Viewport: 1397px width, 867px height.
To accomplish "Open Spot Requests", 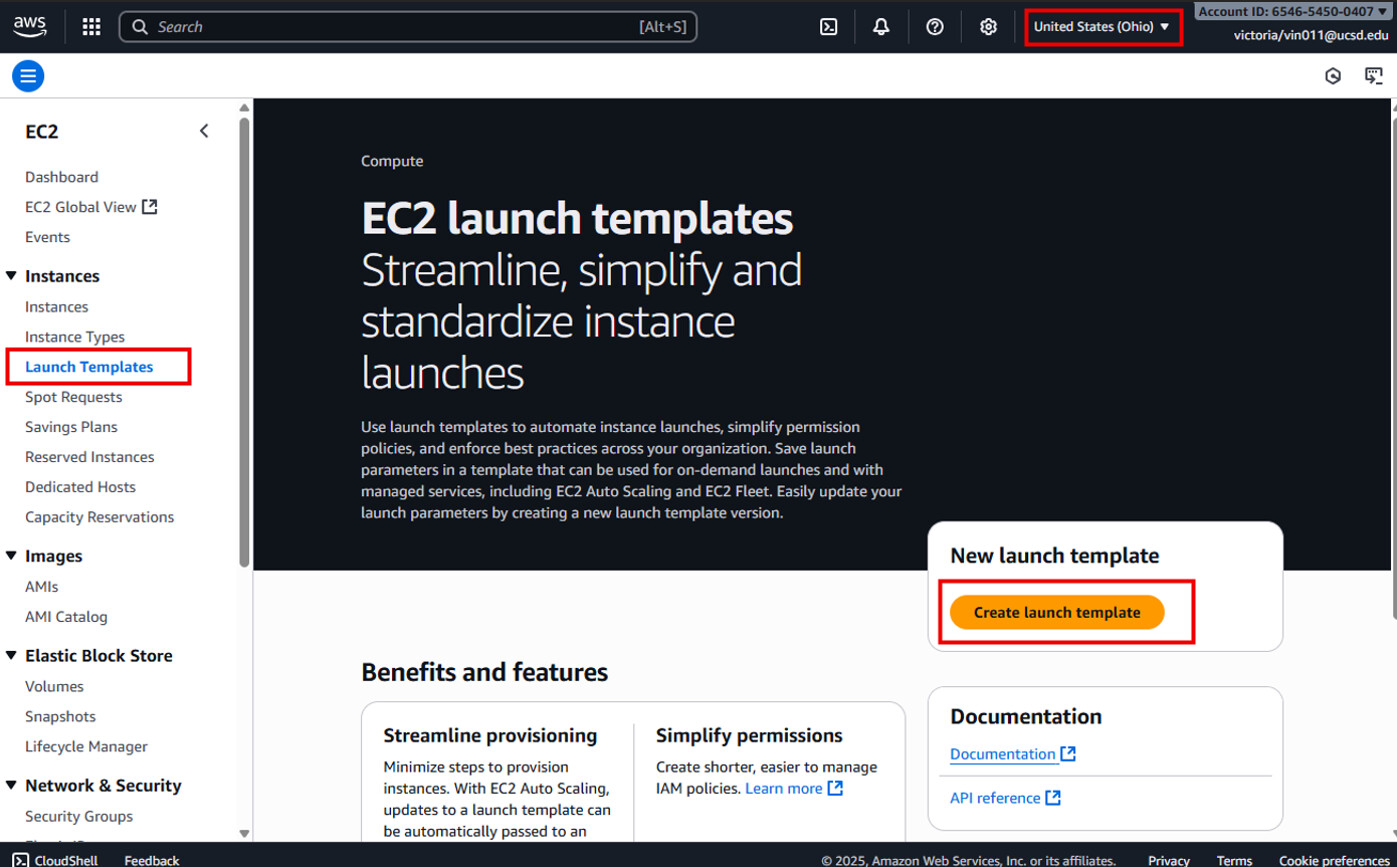I will (x=74, y=397).
